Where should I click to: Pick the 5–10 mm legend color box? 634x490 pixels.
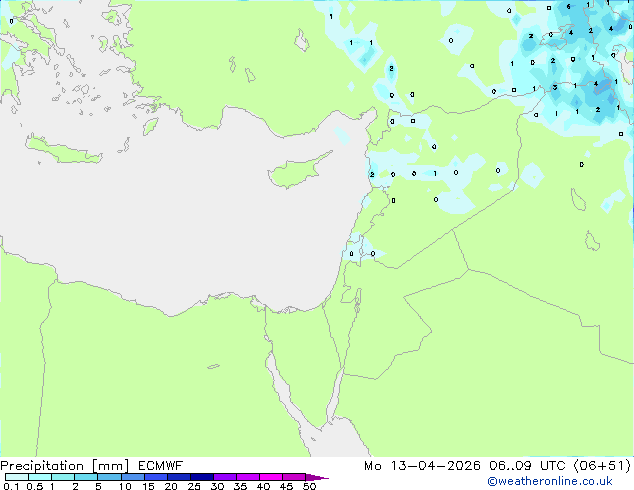click(x=109, y=477)
